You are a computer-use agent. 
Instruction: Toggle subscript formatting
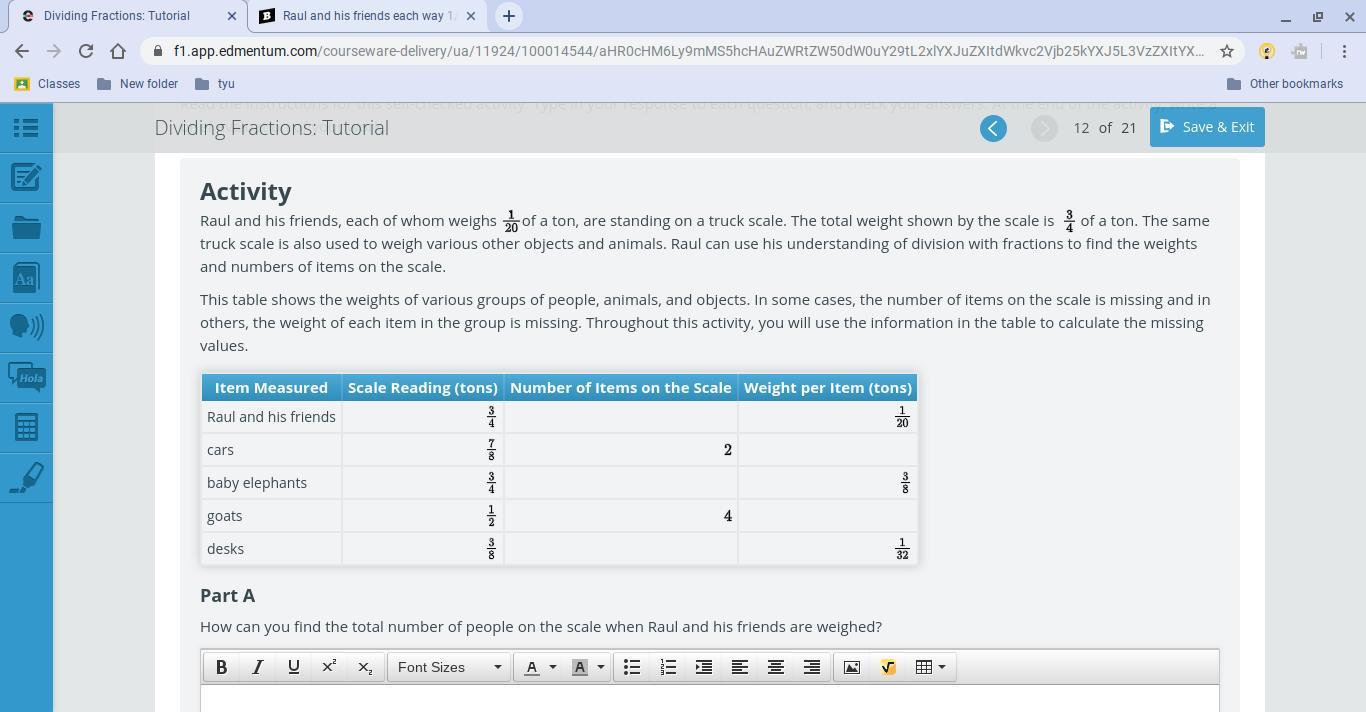tap(365, 667)
